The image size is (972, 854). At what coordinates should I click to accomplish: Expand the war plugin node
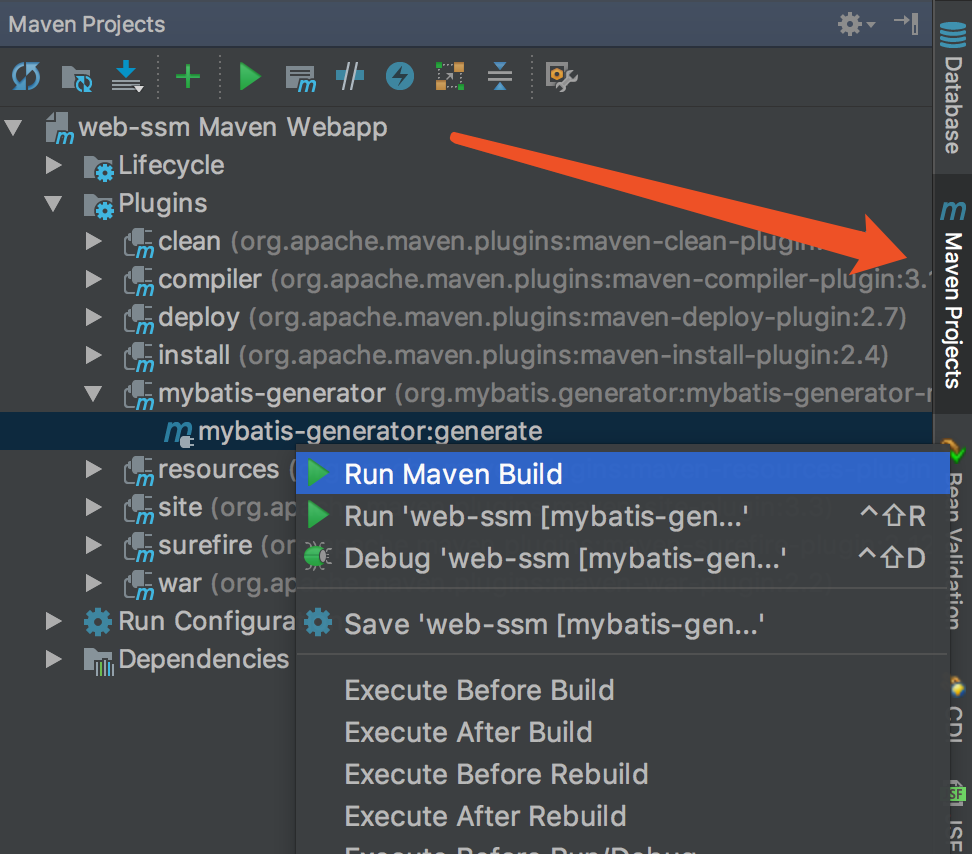[94, 583]
